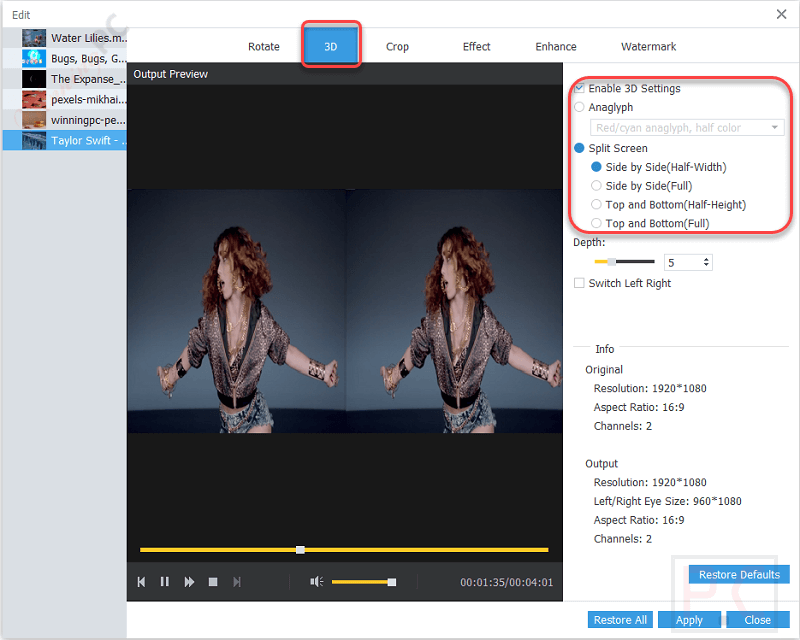
Task: Click the playback time 00:01:35/00:04:01
Action: point(506,582)
